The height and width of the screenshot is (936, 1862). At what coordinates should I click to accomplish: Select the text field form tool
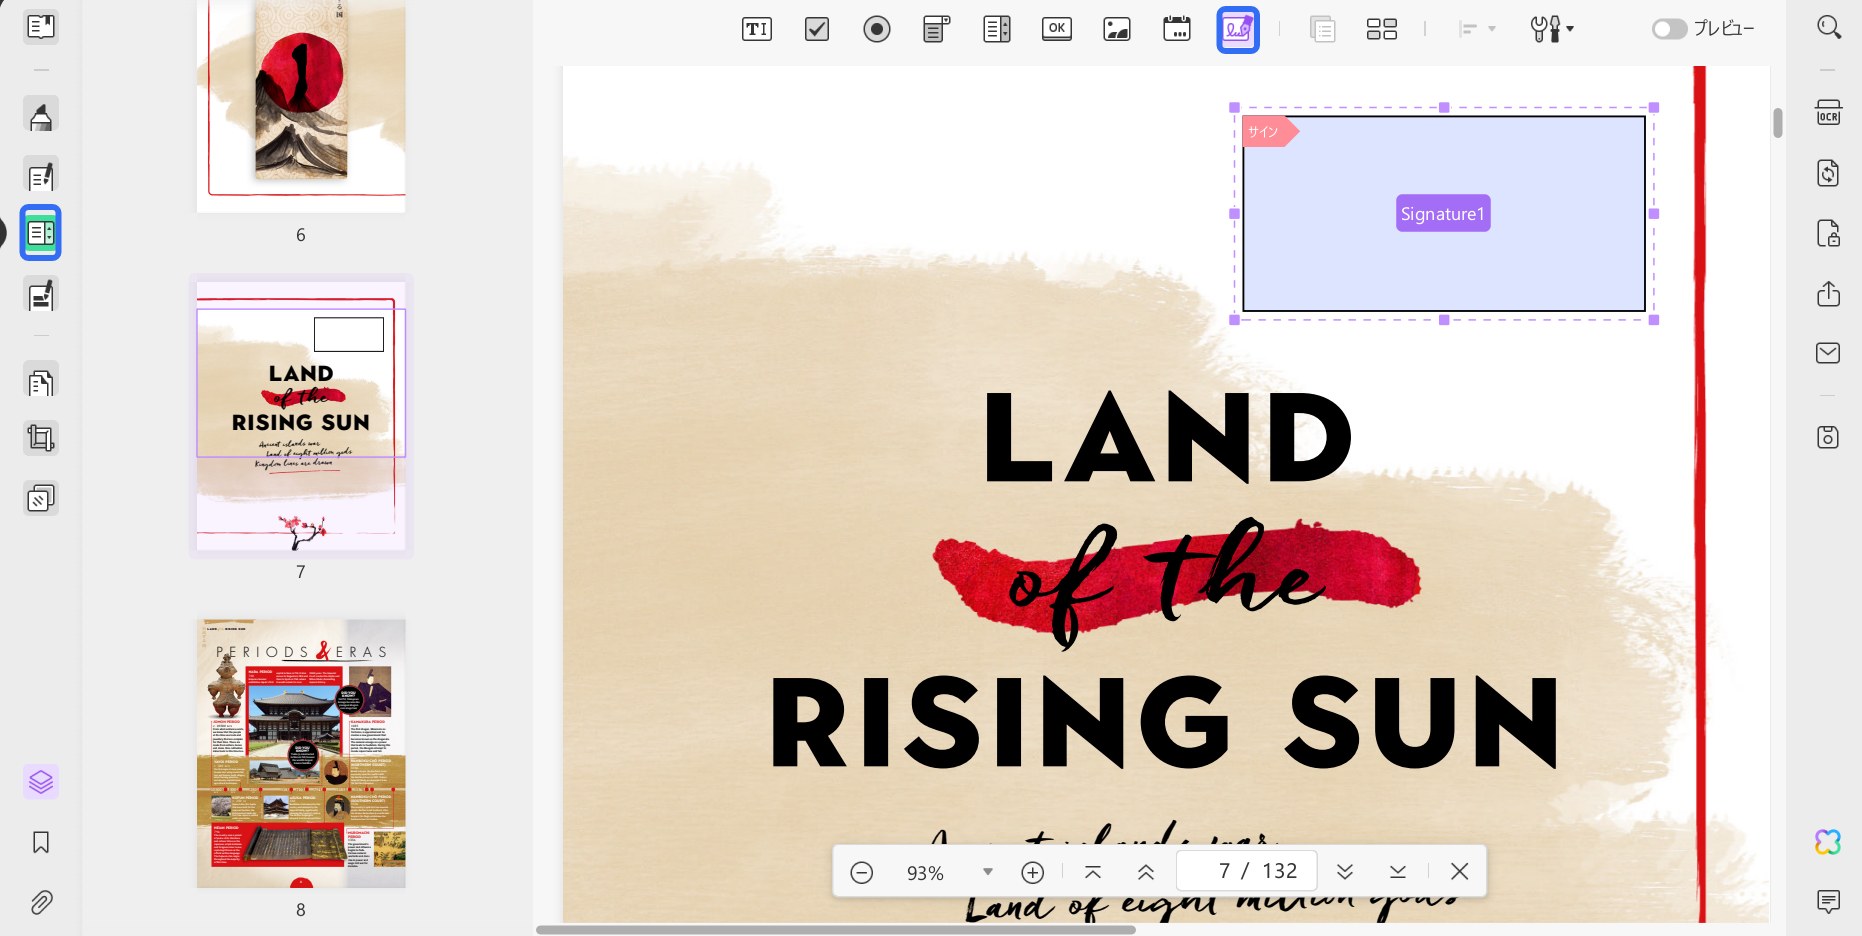[x=757, y=29]
